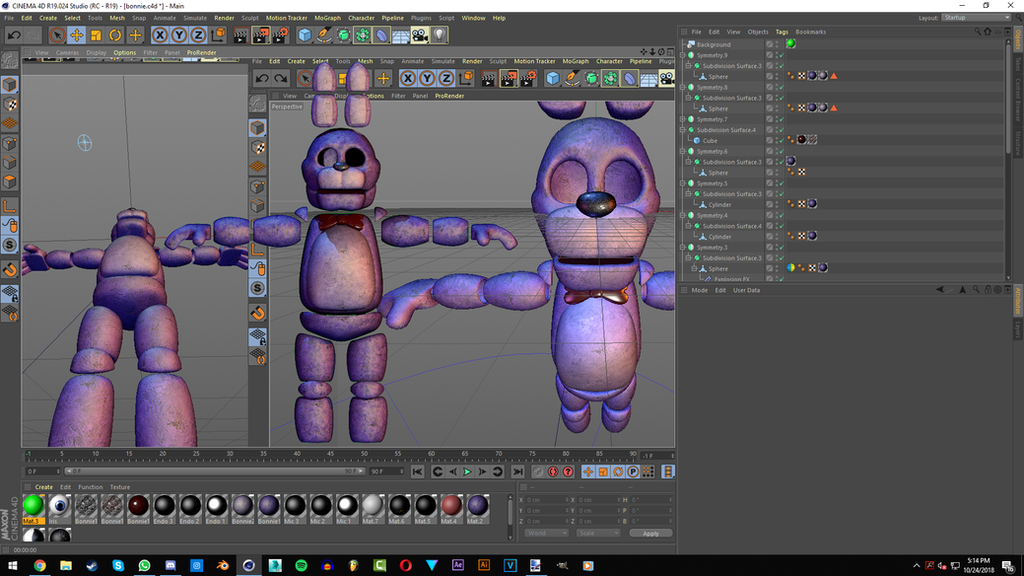
Task: Collapse the Symmetry.4 tree node
Action: [683, 216]
